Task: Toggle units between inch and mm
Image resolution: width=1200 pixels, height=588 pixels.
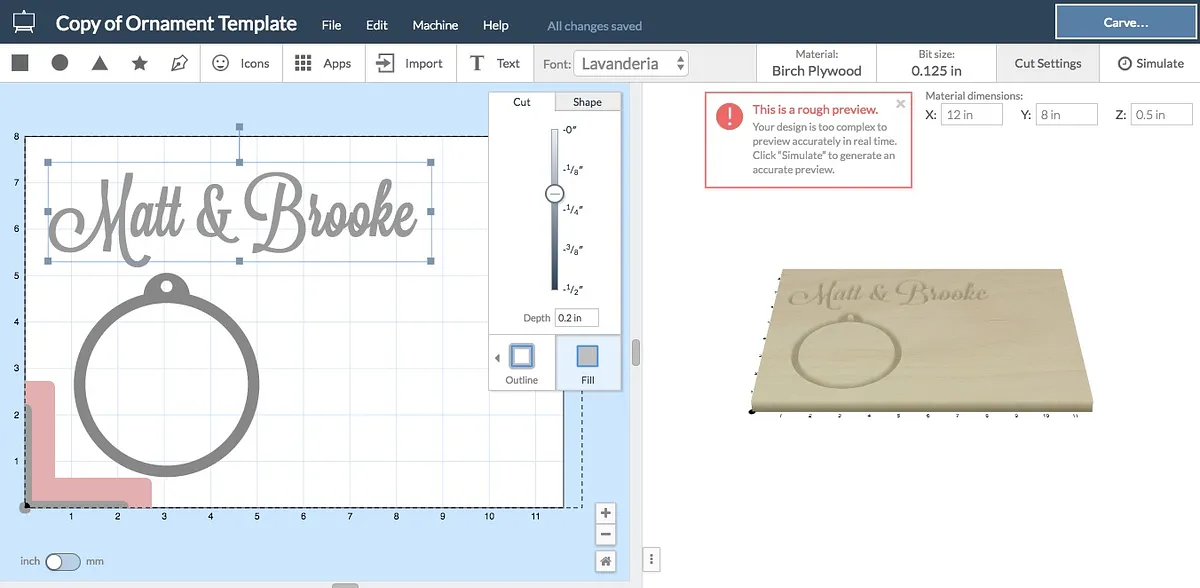Action: [62, 561]
